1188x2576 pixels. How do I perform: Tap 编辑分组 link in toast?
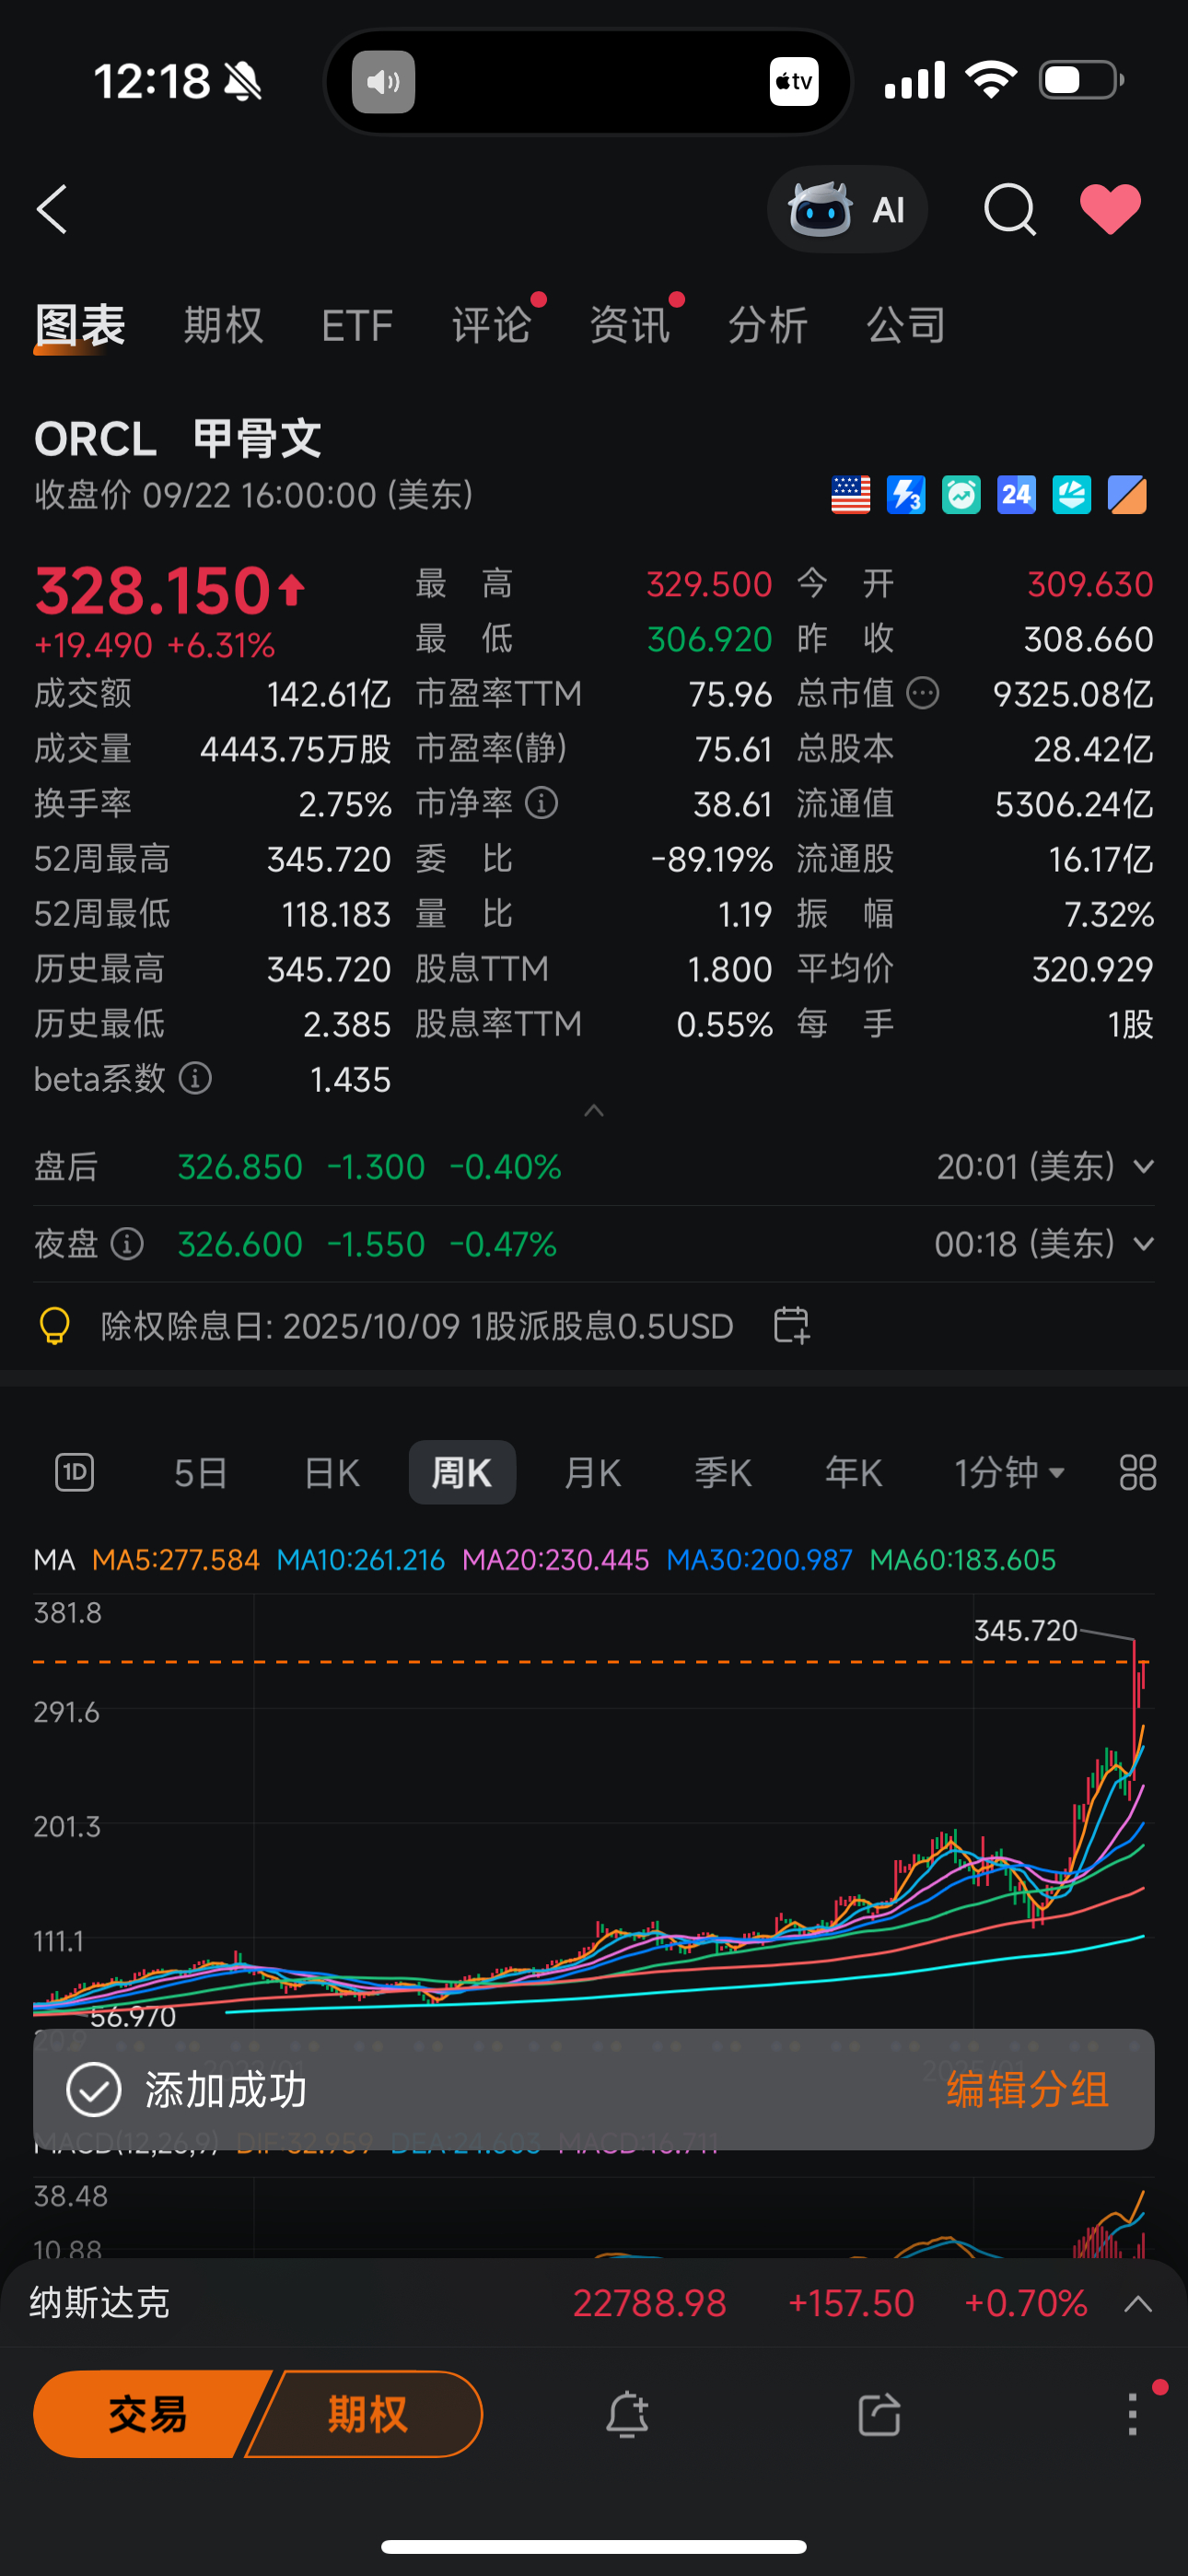pyautogui.click(x=1028, y=2090)
